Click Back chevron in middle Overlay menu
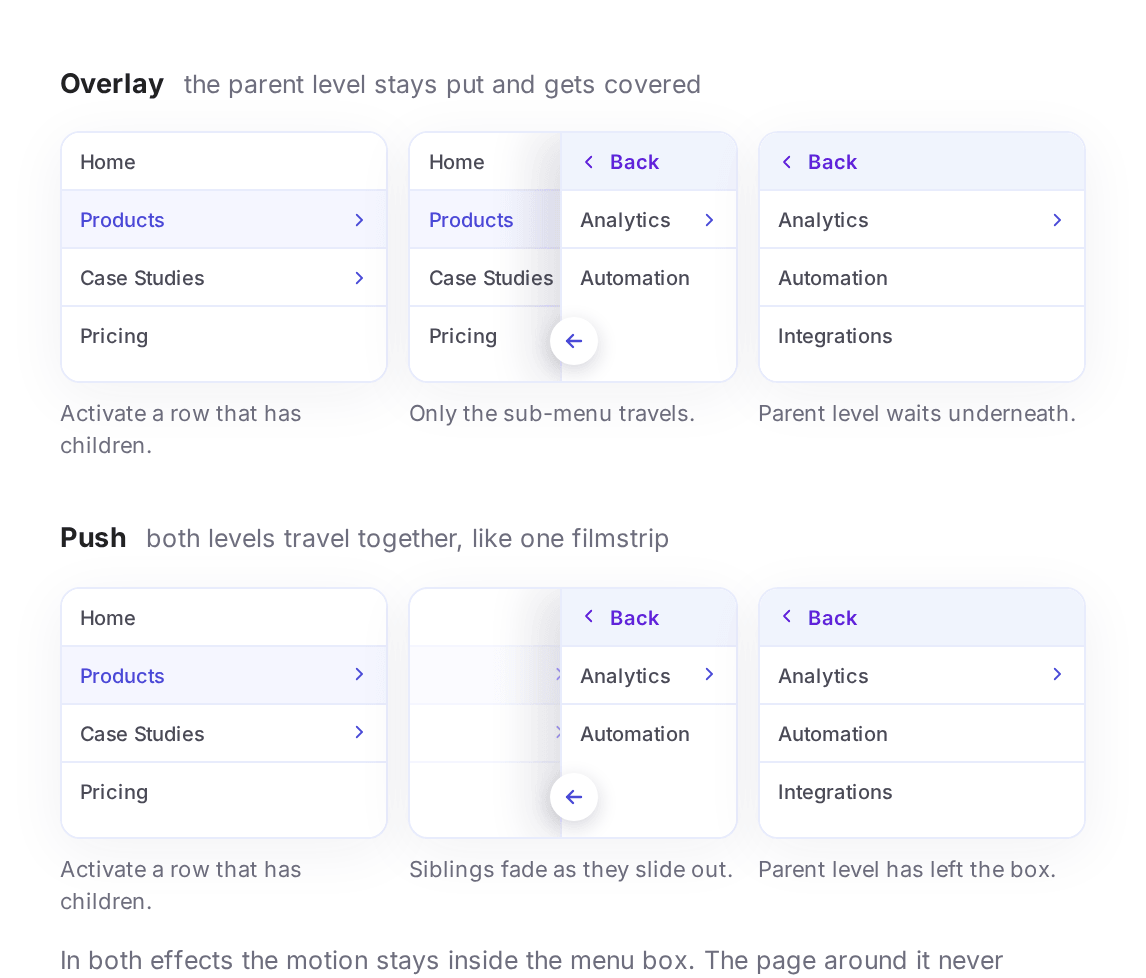The height and width of the screenshot is (978, 1146). coord(588,162)
